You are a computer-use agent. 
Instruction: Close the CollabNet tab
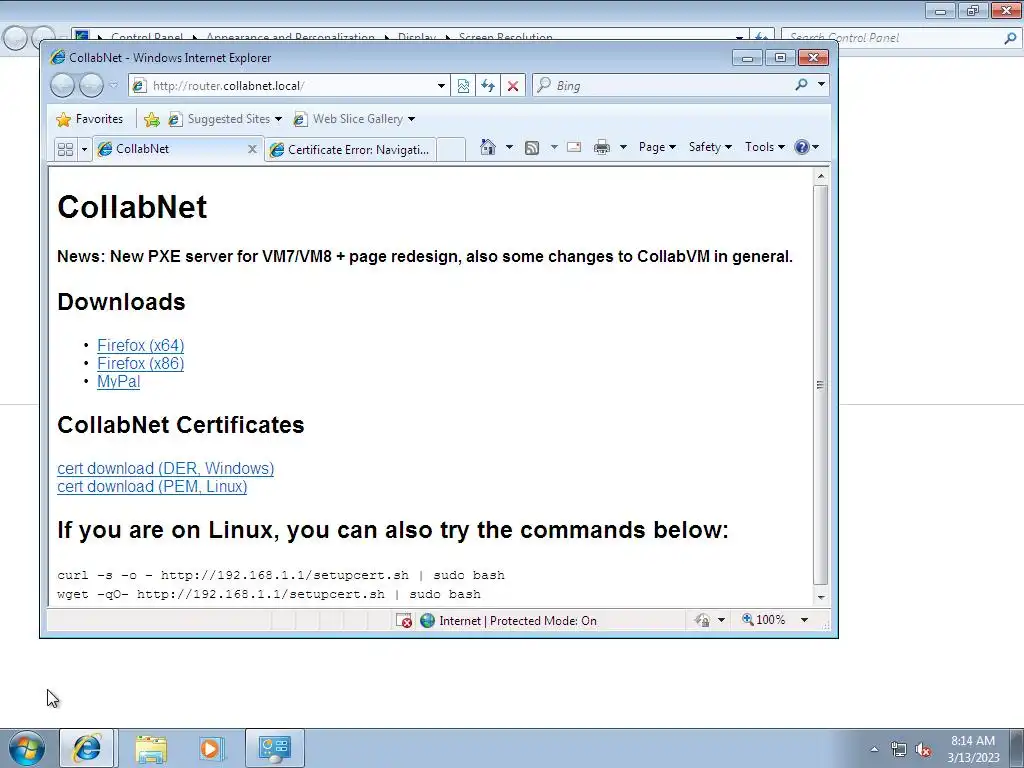[x=252, y=150]
